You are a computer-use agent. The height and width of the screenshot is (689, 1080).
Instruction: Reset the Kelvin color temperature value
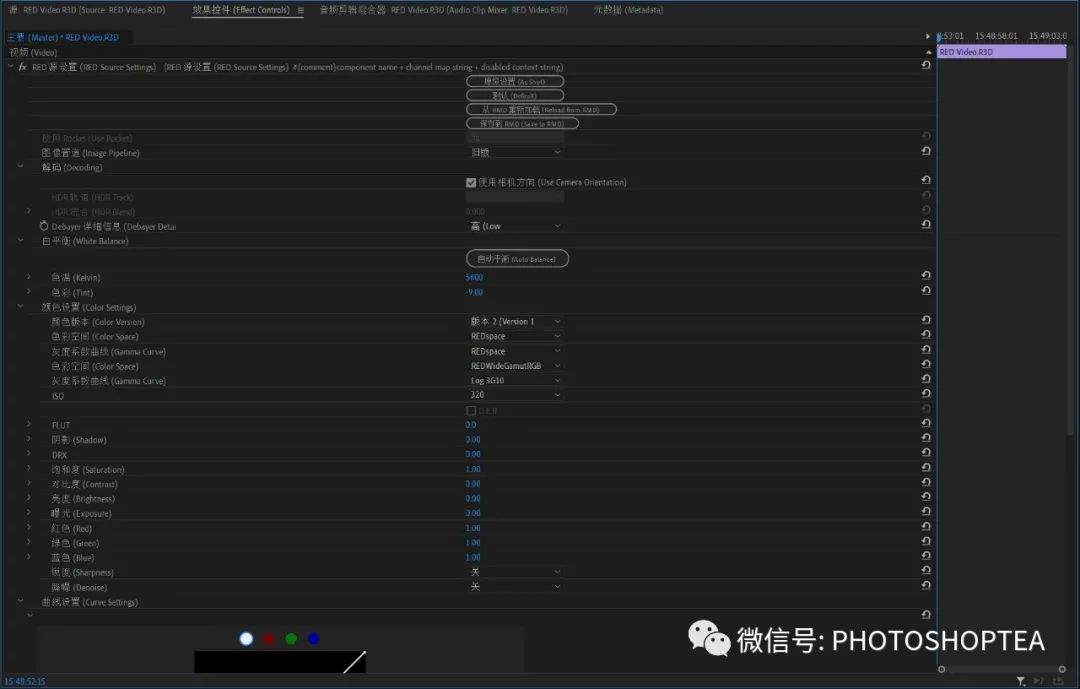pos(926,276)
